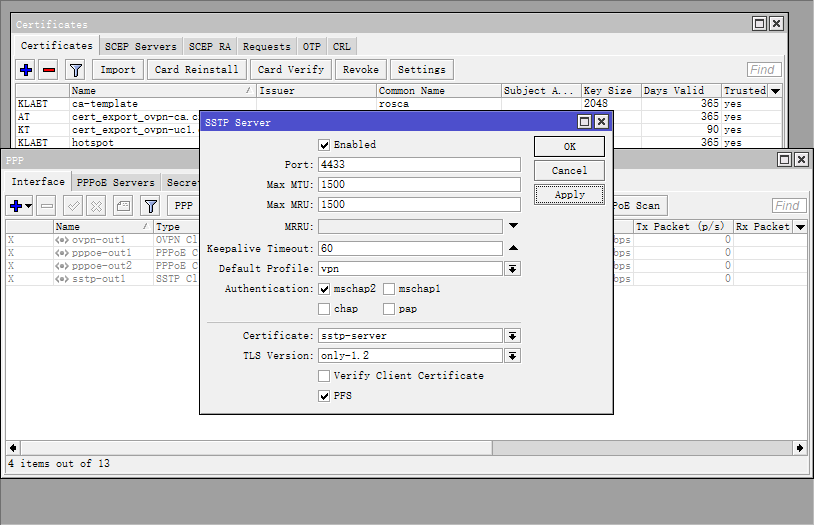Click the blue plus add-certificate icon

[27, 70]
